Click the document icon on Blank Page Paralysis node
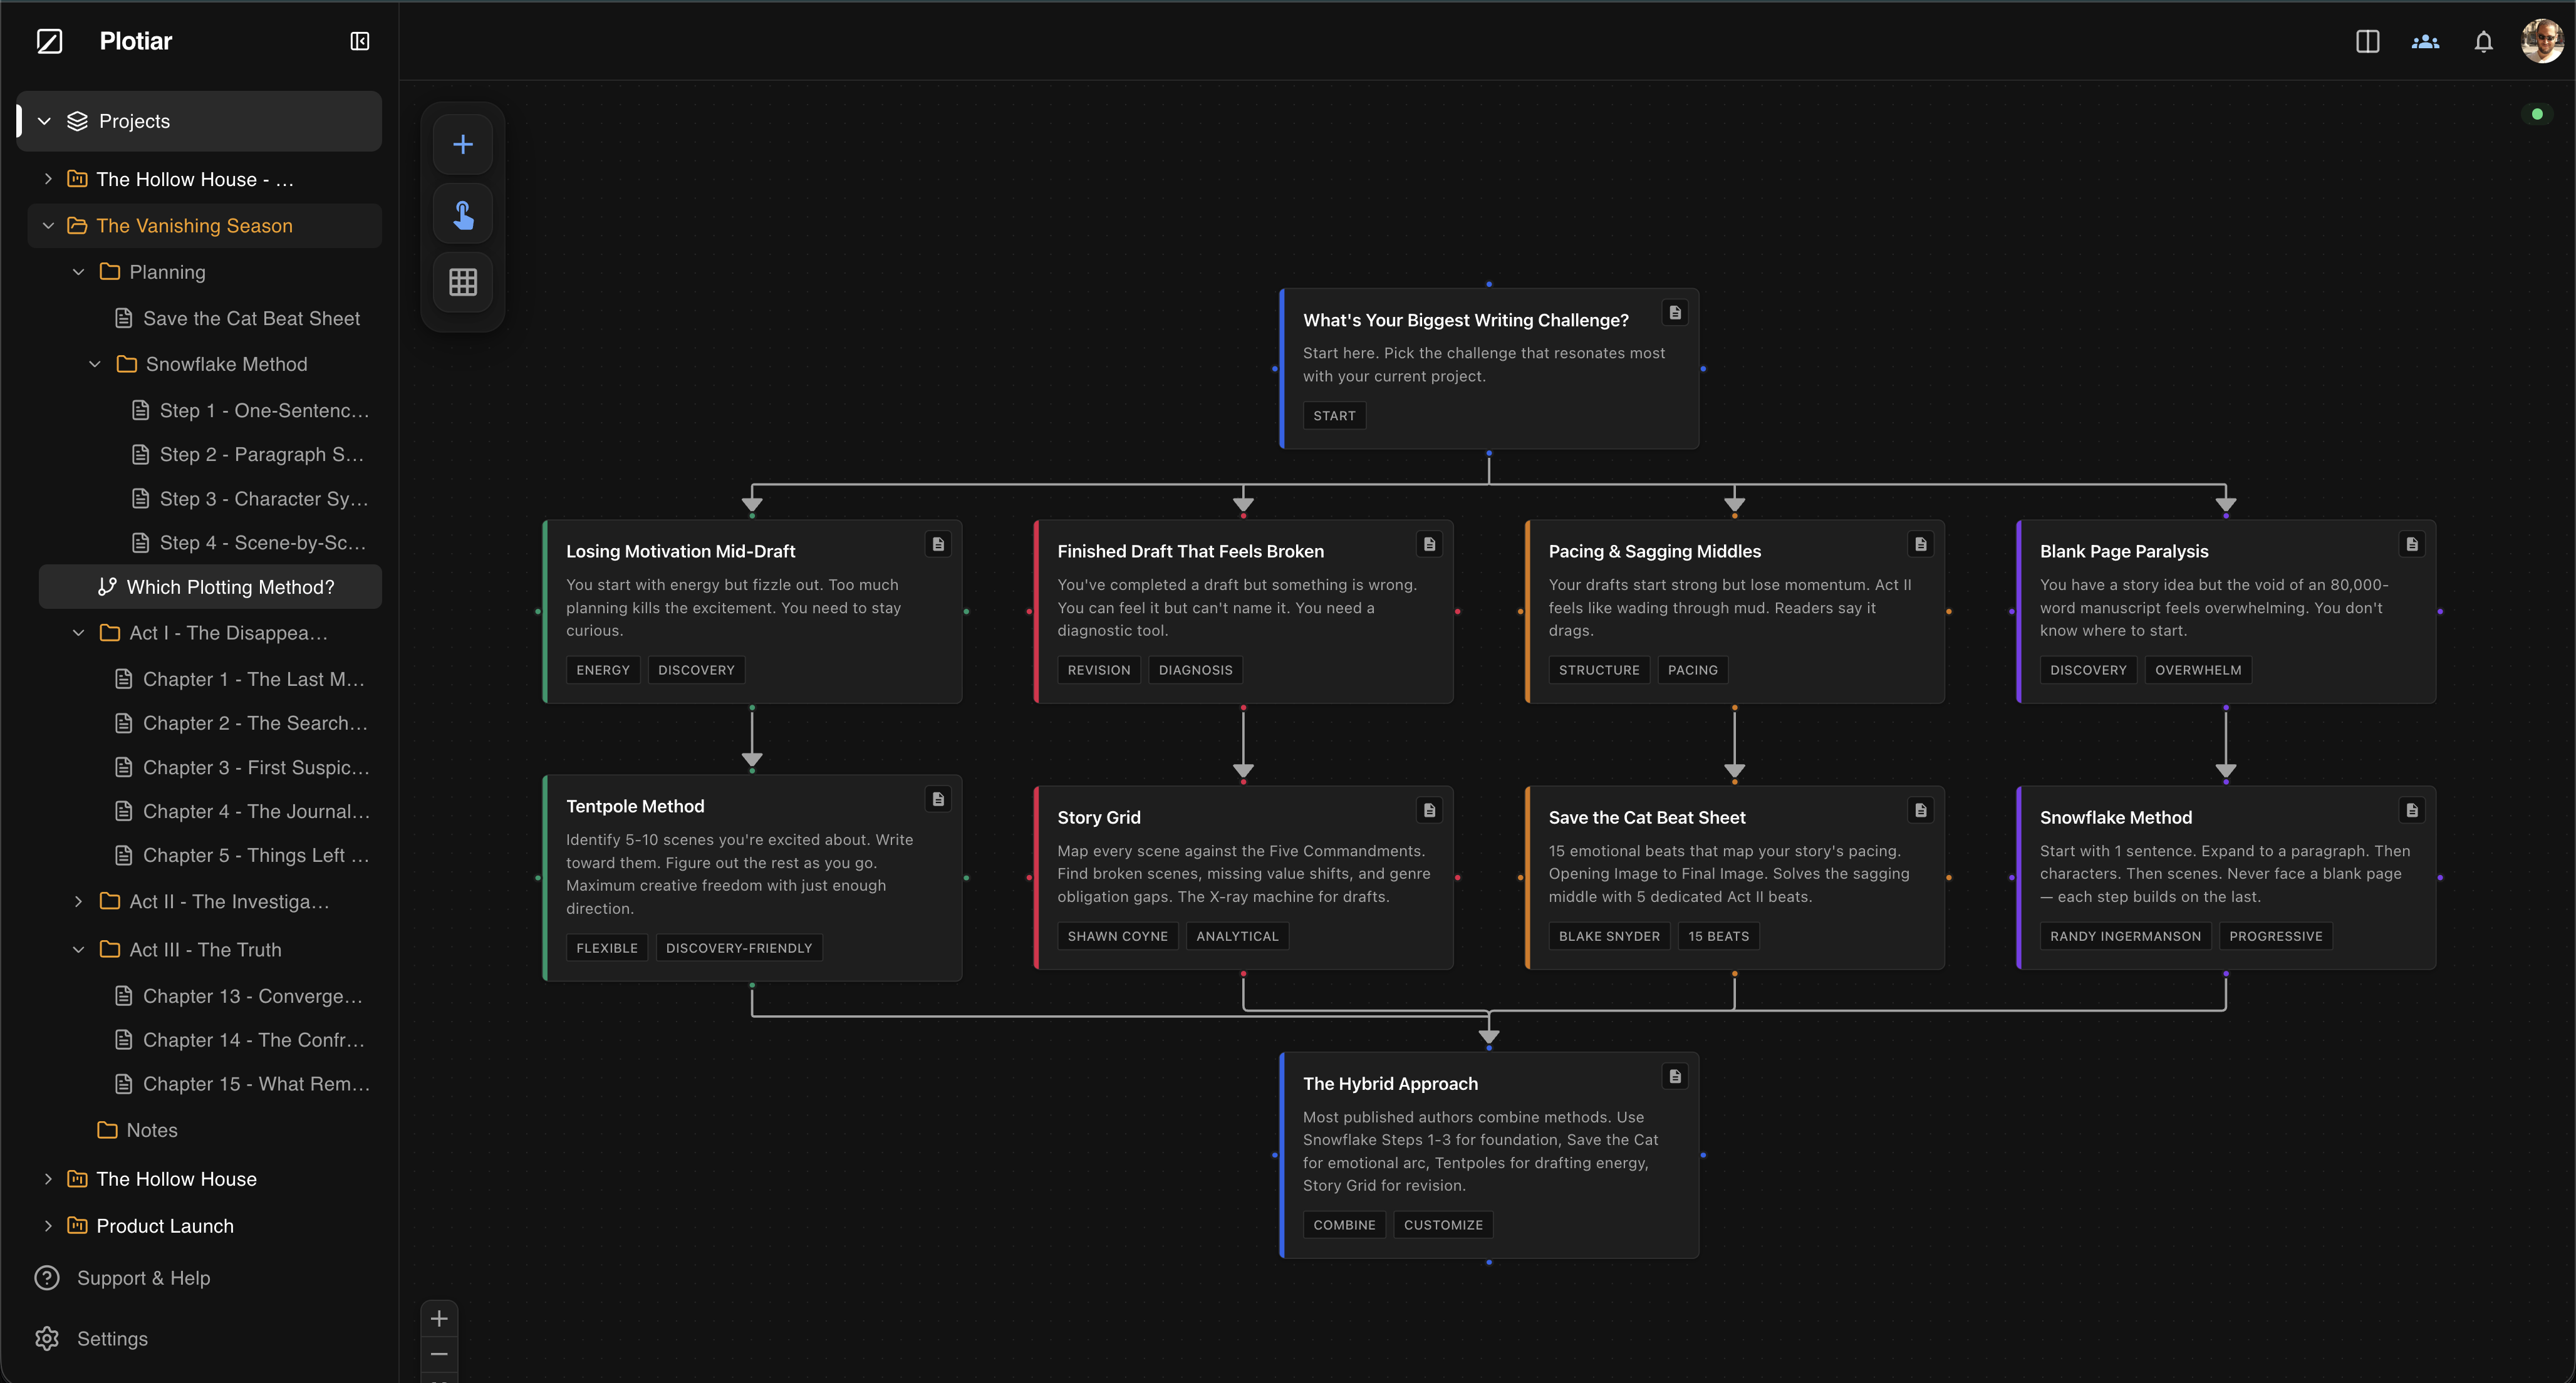 (x=2413, y=543)
